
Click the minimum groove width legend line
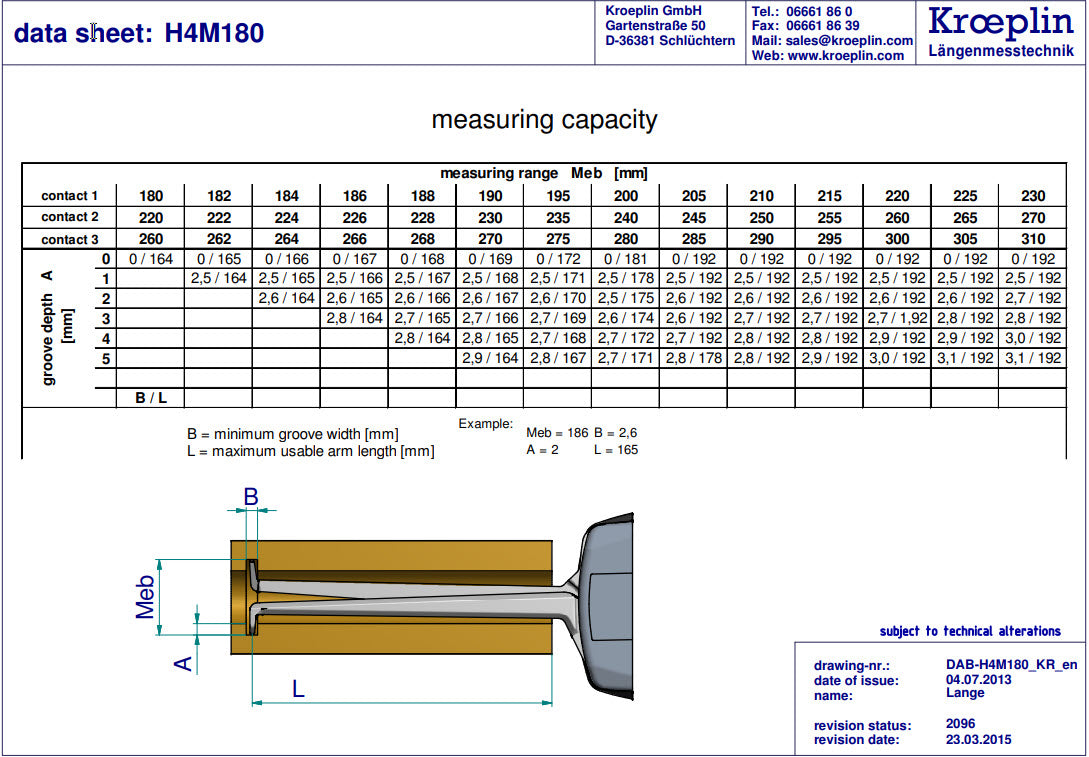[x=292, y=434]
